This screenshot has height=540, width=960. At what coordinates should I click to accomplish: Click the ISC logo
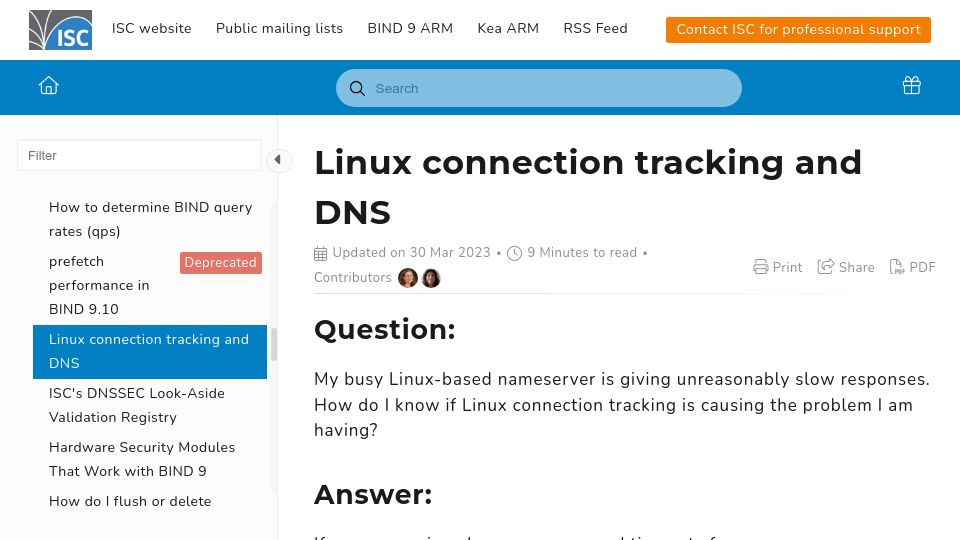pyautogui.click(x=61, y=29)
